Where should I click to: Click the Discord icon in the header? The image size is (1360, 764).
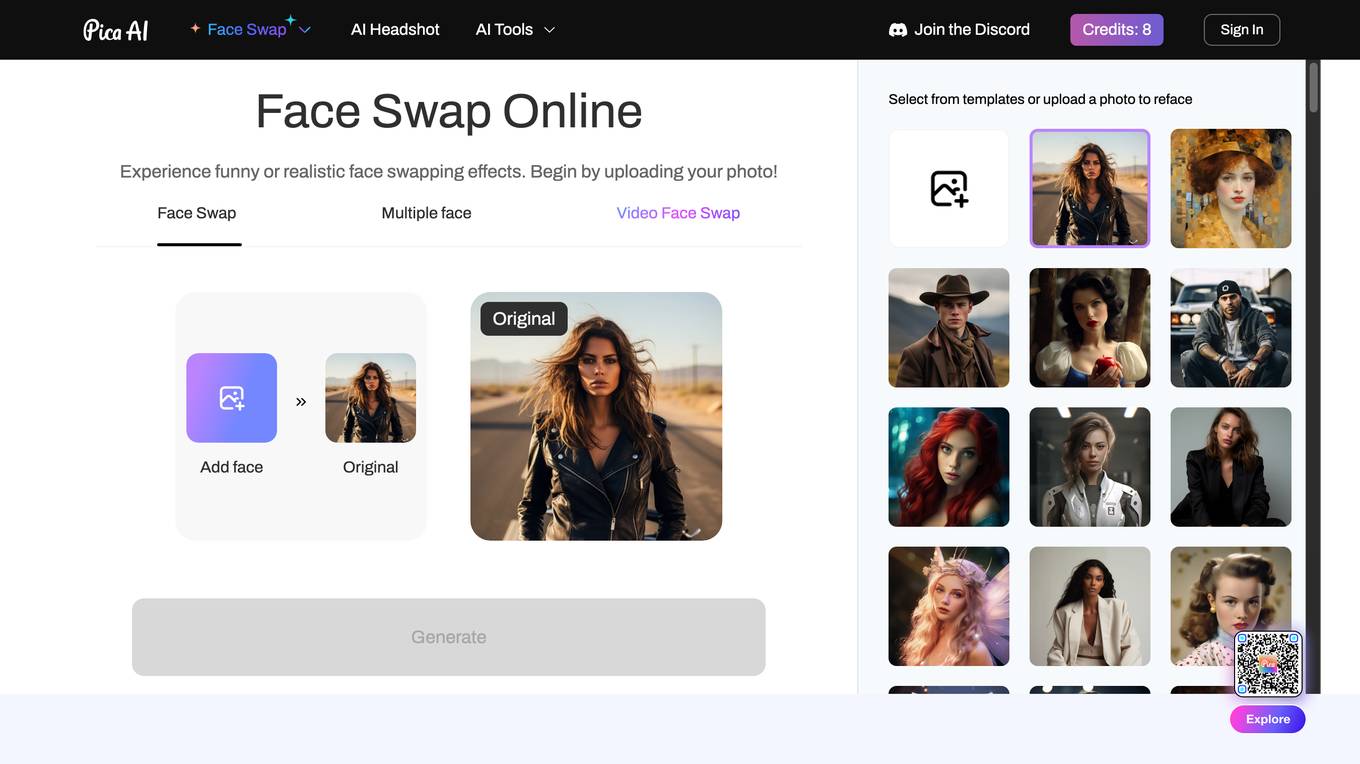pos(898,29)
